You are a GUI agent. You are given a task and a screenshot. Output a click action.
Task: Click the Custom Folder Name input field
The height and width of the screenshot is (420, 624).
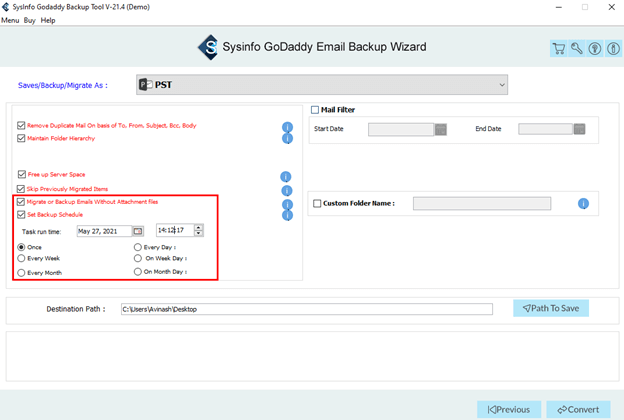[x=482, y=203]
